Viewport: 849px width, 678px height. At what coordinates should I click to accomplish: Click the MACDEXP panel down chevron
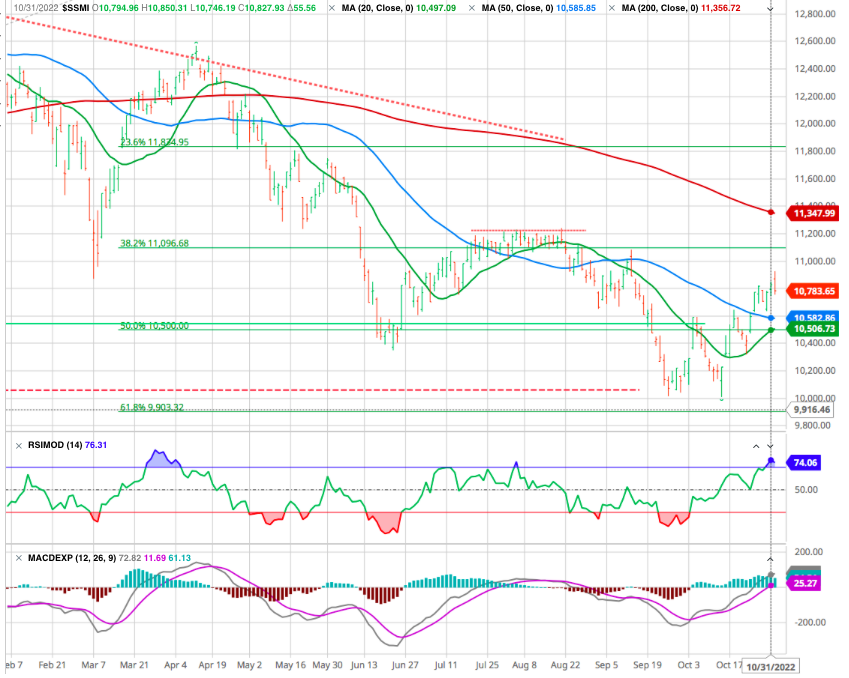click(770, 556)
